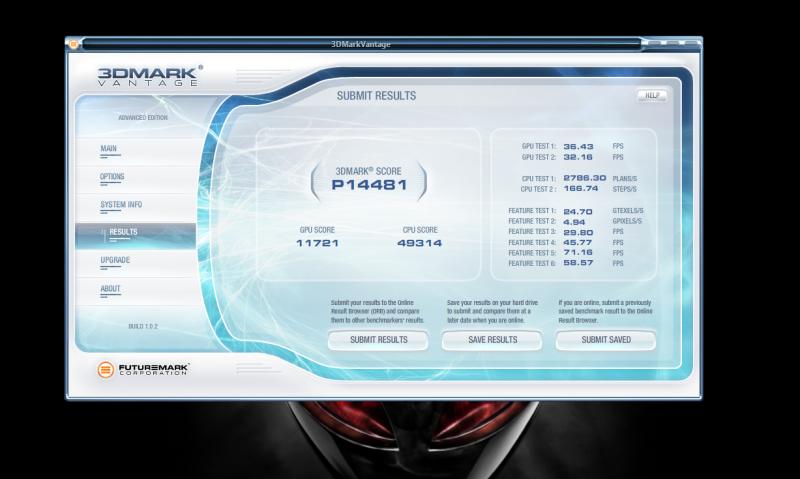The image size is (800, 479).
Task: Click the Submit Results button
Action: click(x=378, y=340)
